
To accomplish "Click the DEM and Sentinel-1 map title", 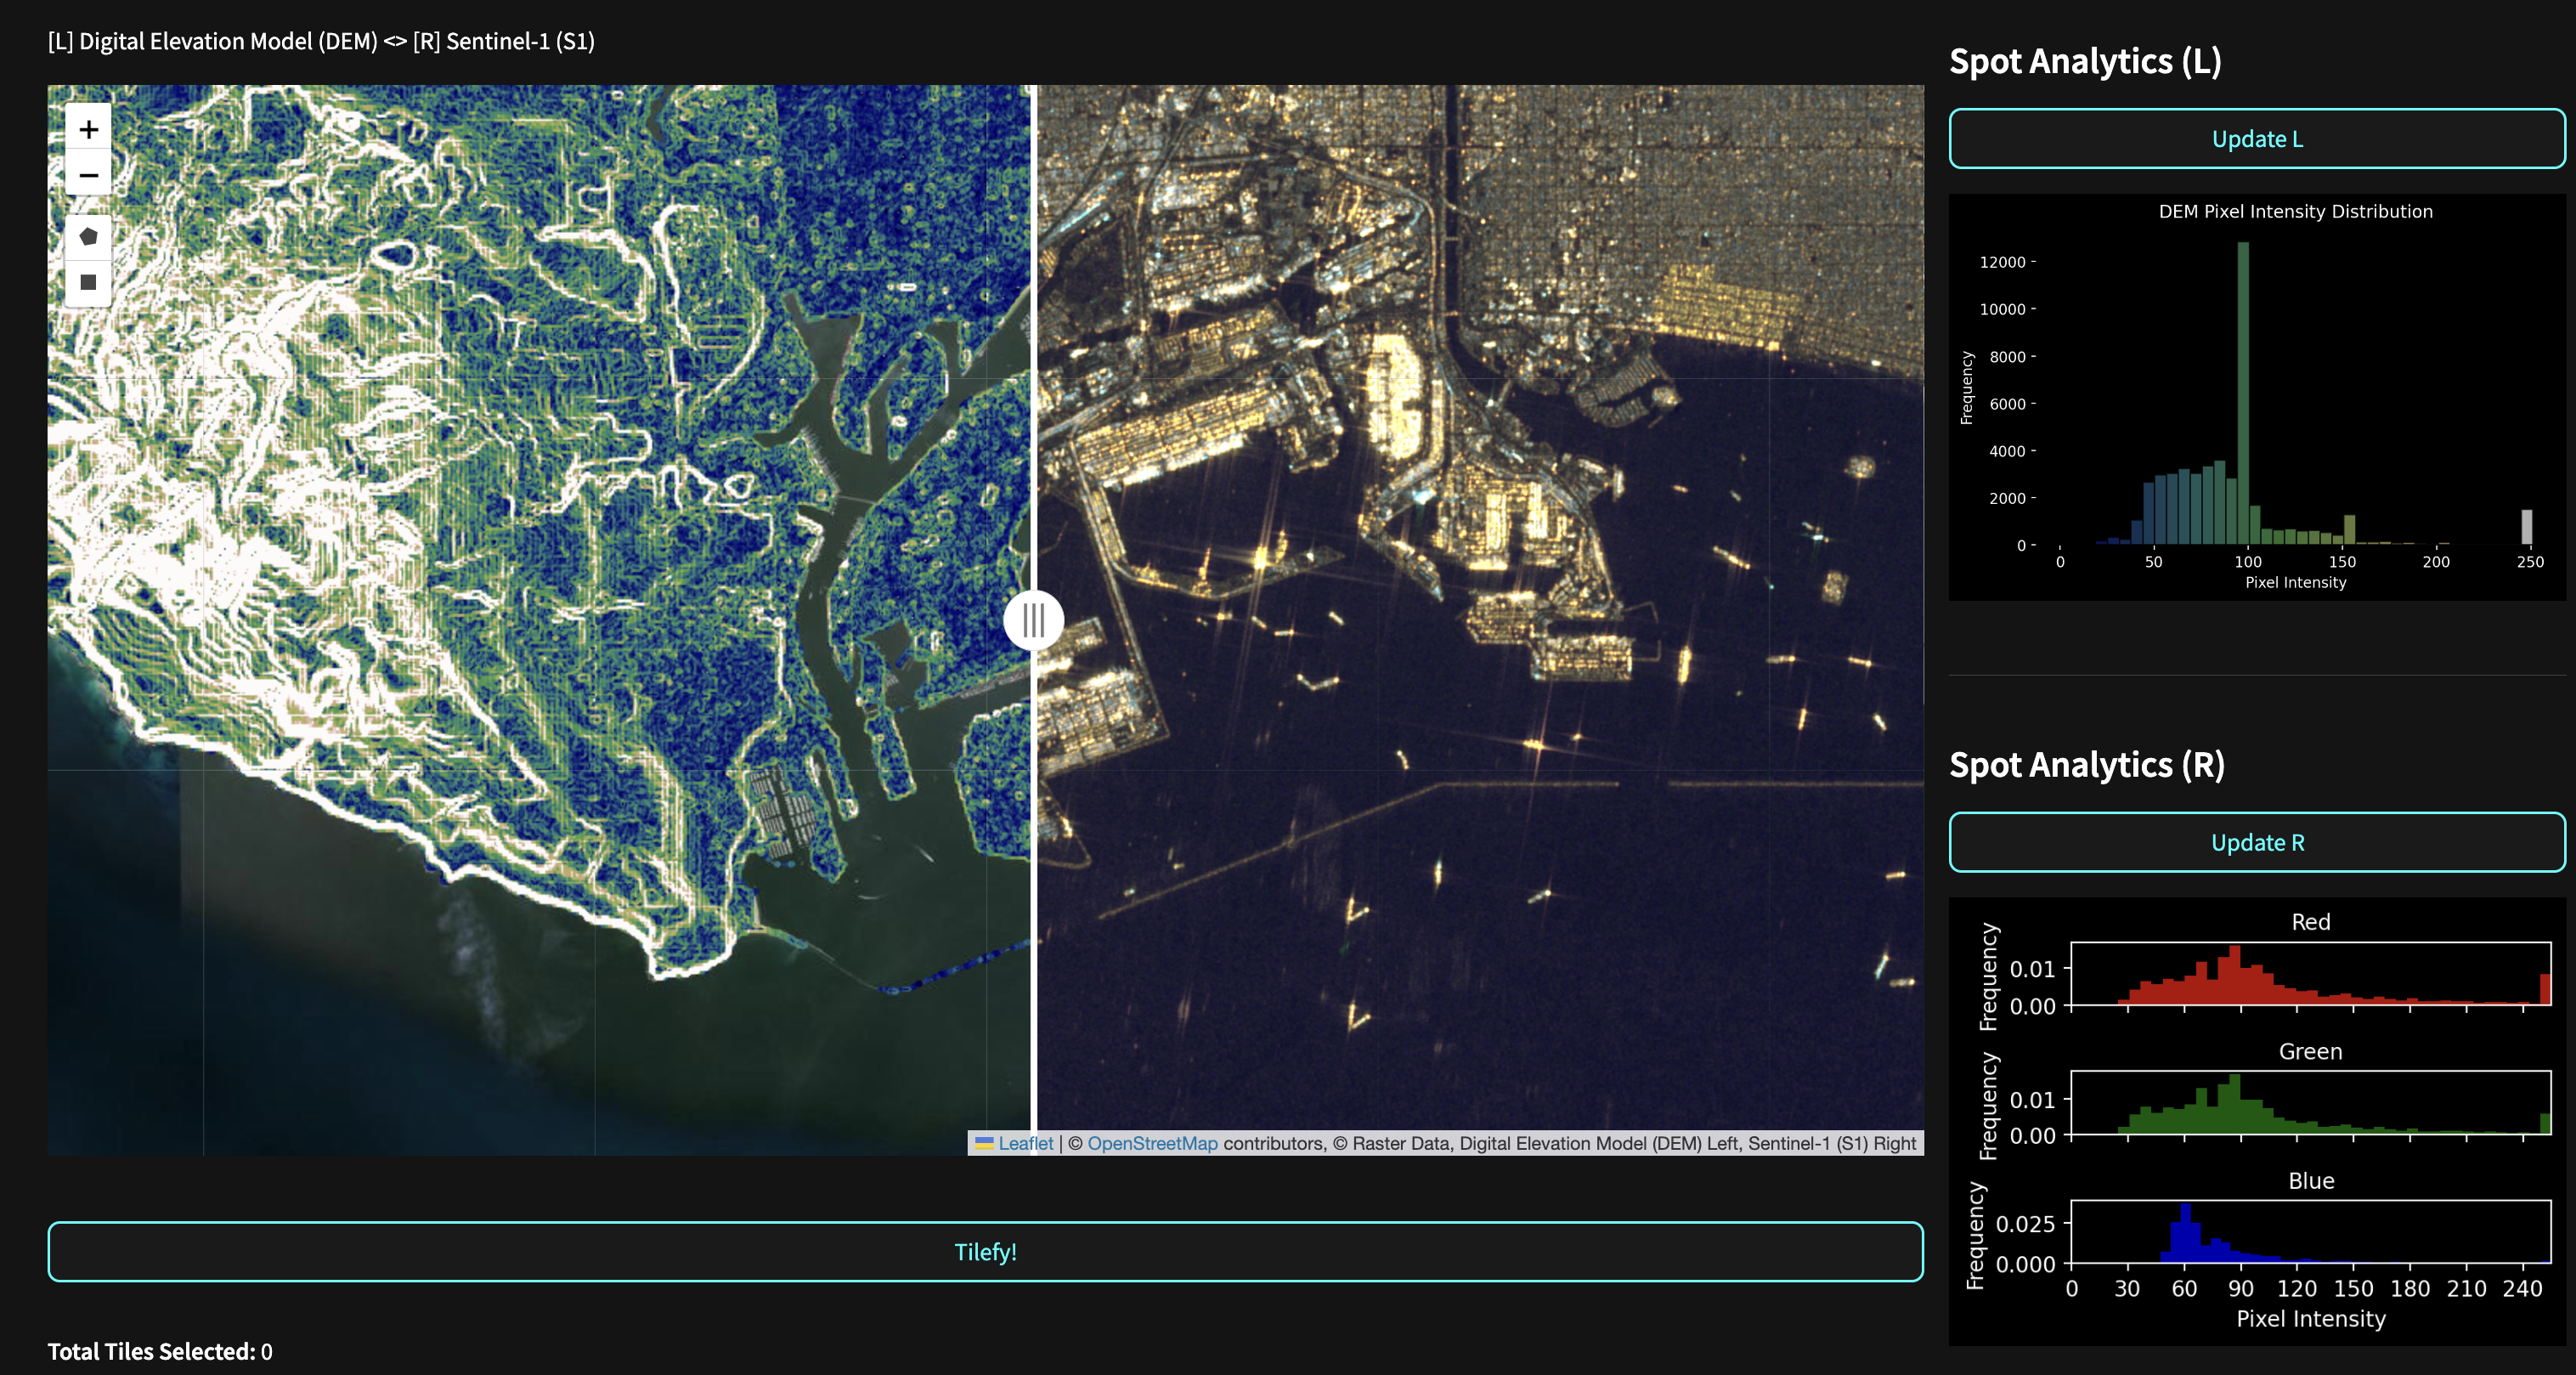I will coord(321,41).
